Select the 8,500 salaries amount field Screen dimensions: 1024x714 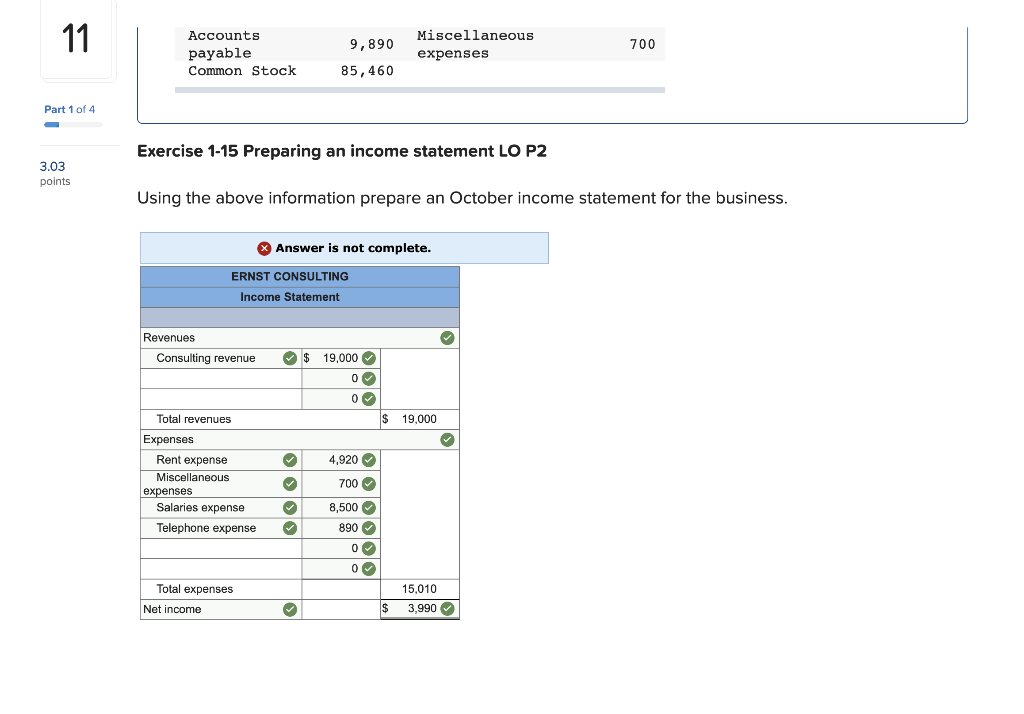coord(341,508)
